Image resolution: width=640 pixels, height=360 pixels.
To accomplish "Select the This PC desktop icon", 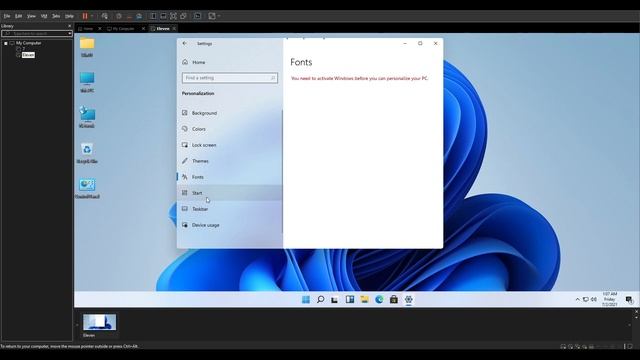I will coord(87,82).
